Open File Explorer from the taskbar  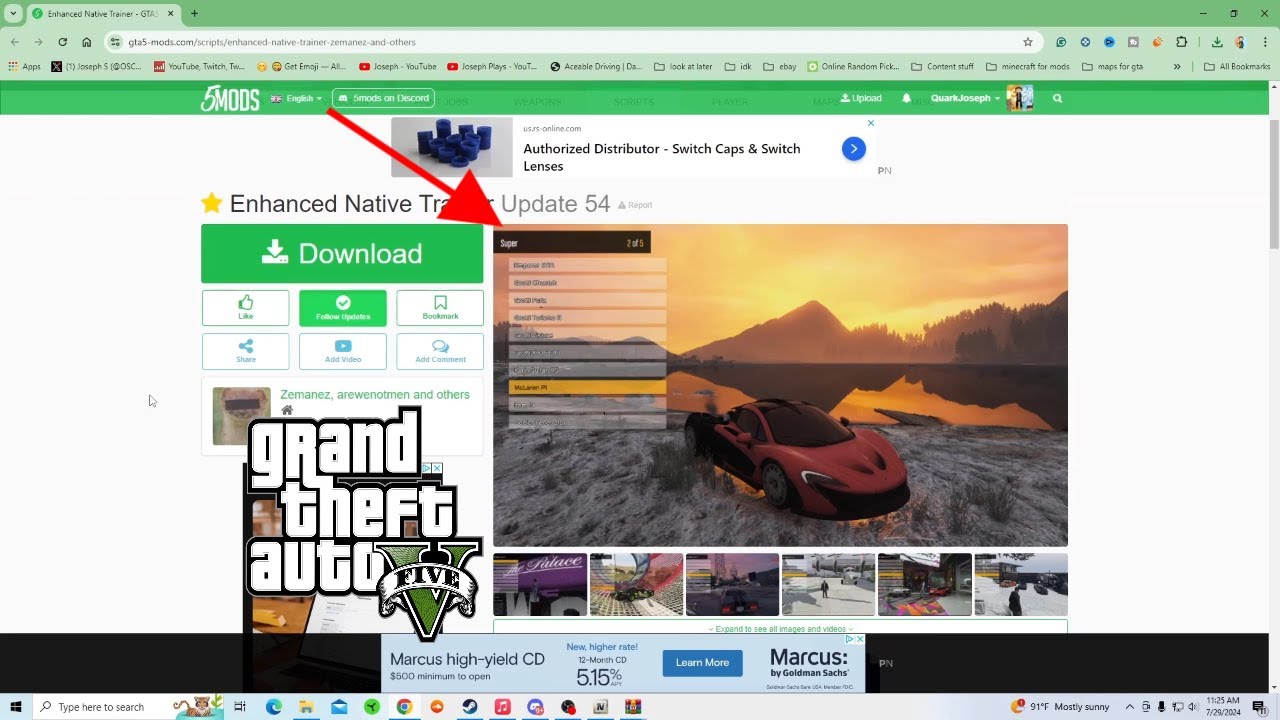pos(306,707)
